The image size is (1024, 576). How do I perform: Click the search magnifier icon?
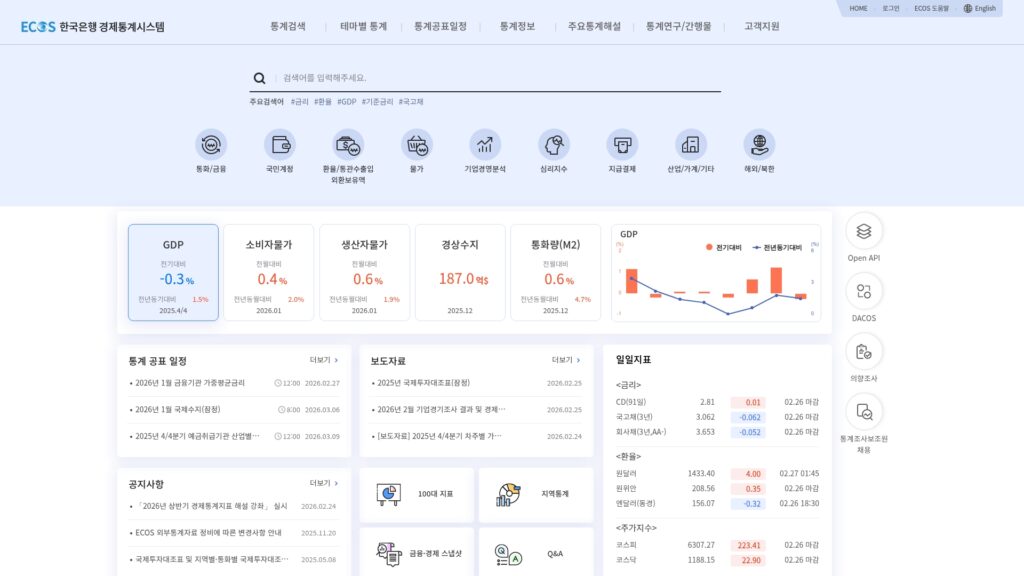pos(258,77)
